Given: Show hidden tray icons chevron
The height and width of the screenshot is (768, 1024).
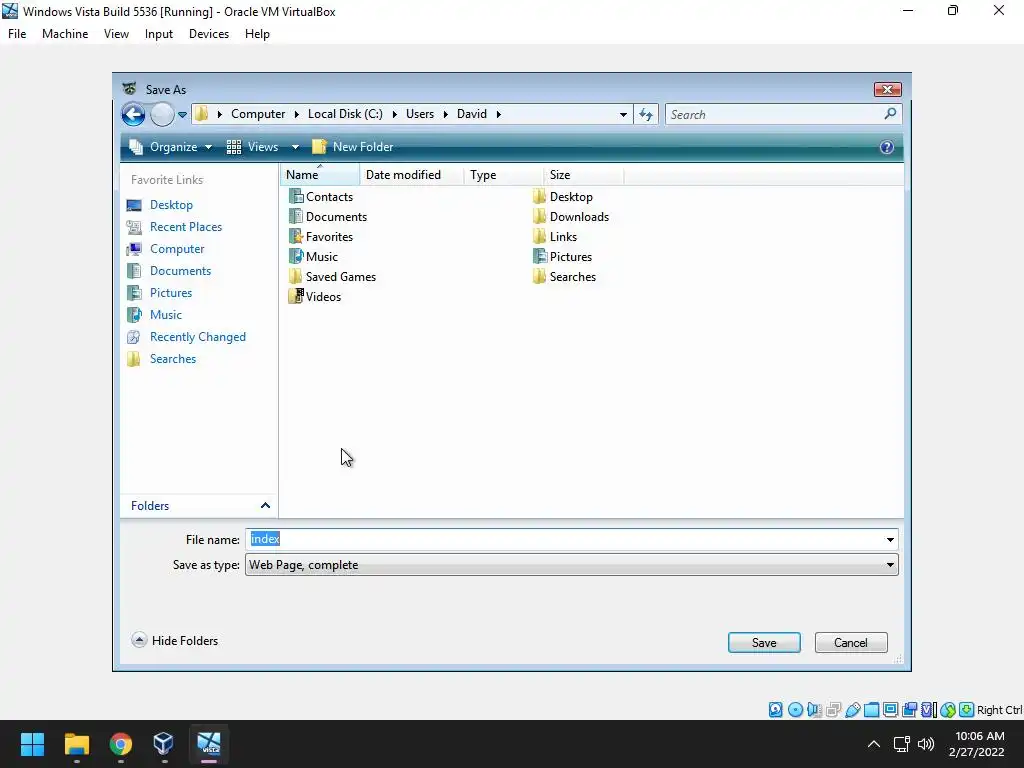Looking at the screenshot, I should pos(873,744).
